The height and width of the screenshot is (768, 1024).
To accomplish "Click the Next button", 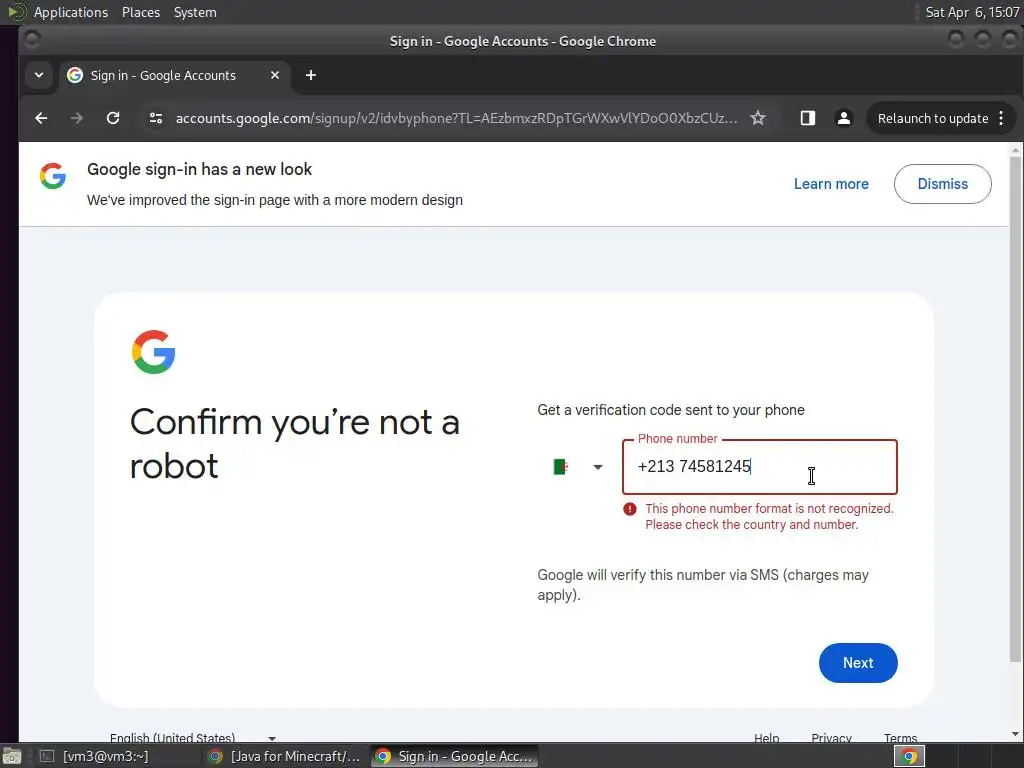I will (858, 663).
